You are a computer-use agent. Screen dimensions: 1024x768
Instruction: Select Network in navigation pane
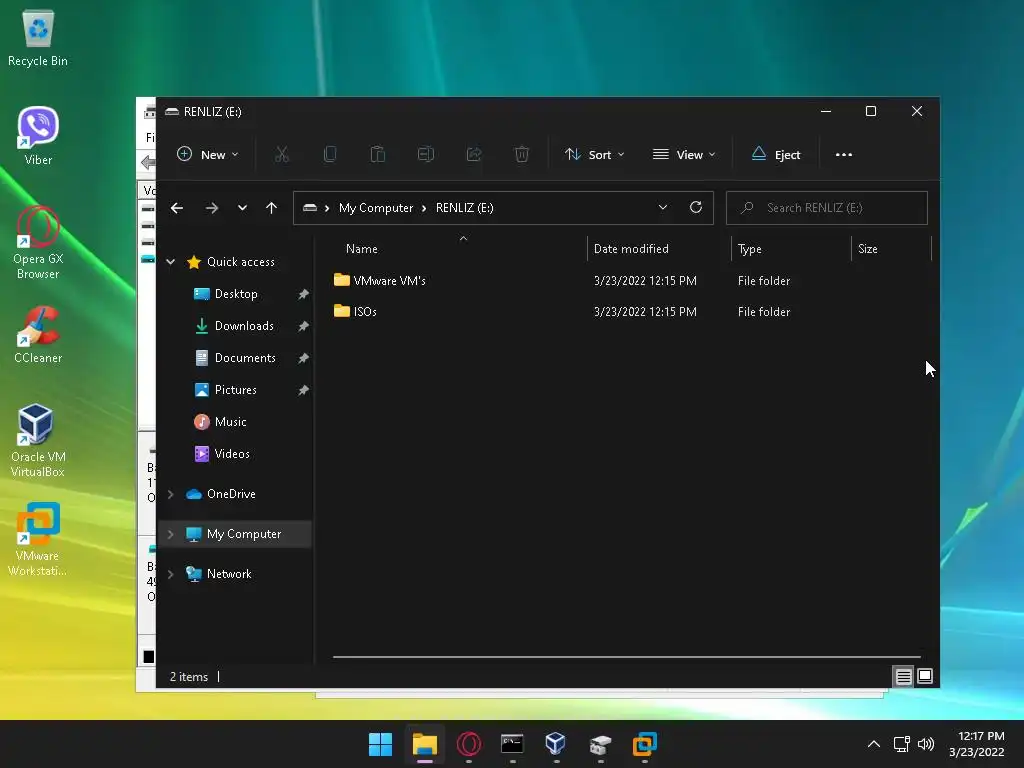229,574
